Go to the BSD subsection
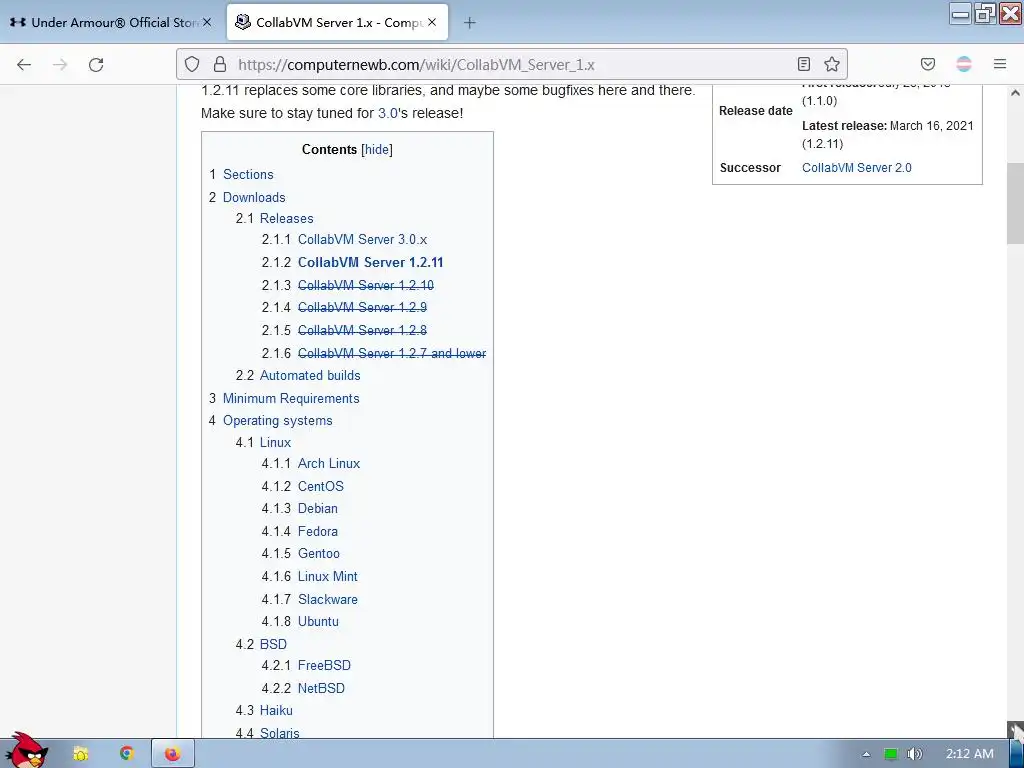1024x768 pixels. click(x=273, y=644)
